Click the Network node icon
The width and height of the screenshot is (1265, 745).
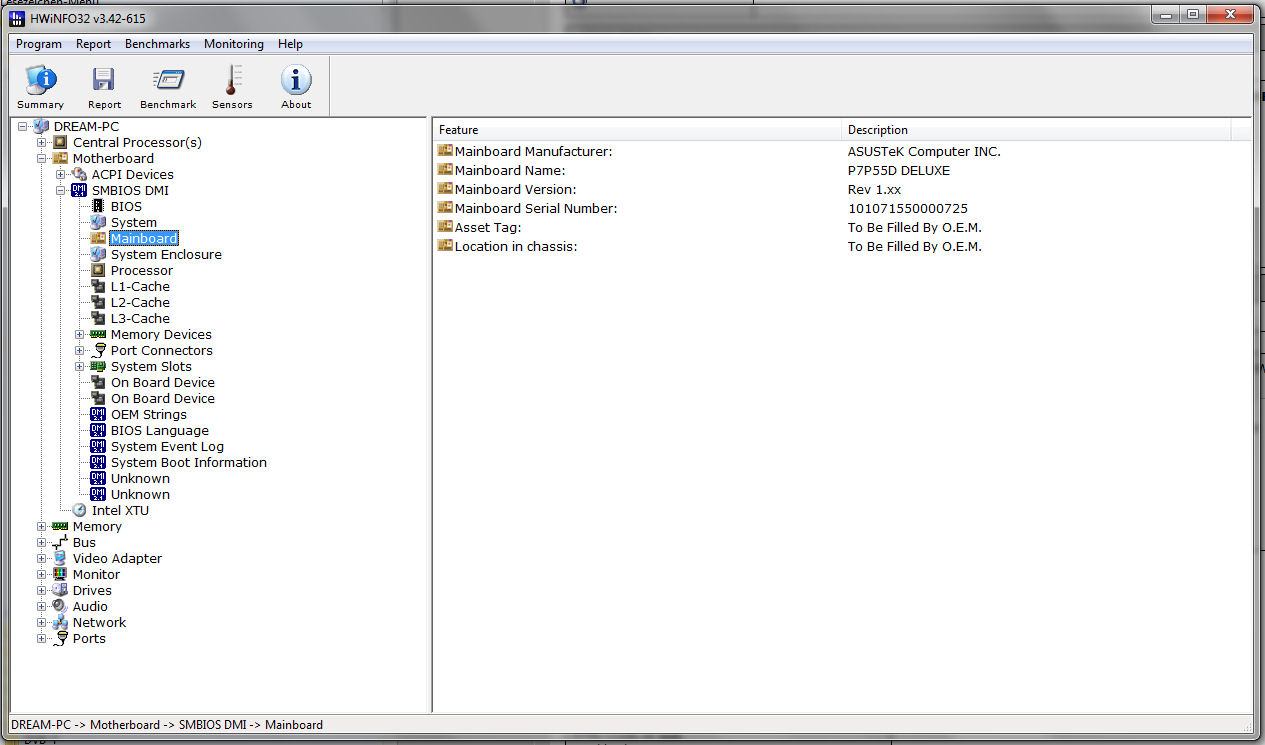pyautogui.click(x=60, y=623)
